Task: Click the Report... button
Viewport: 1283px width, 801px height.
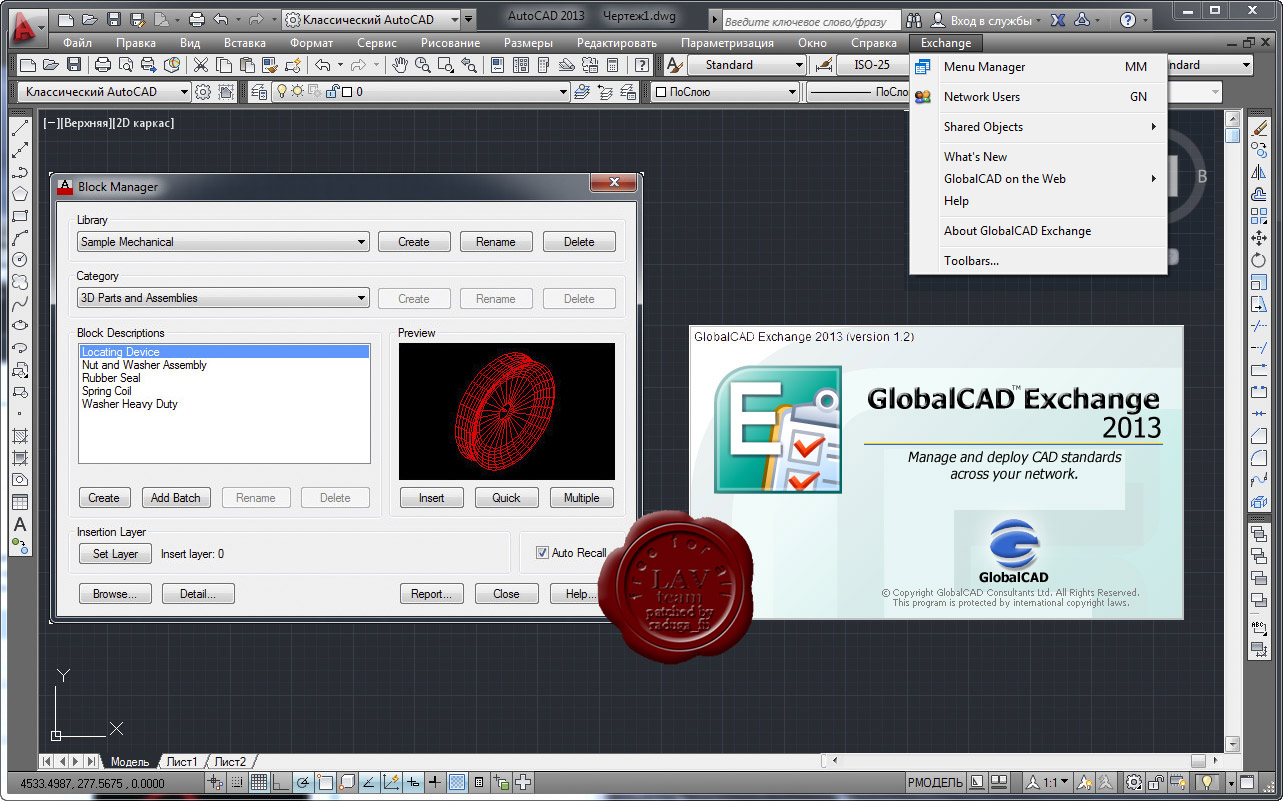Action: click(x=431, y=594)
